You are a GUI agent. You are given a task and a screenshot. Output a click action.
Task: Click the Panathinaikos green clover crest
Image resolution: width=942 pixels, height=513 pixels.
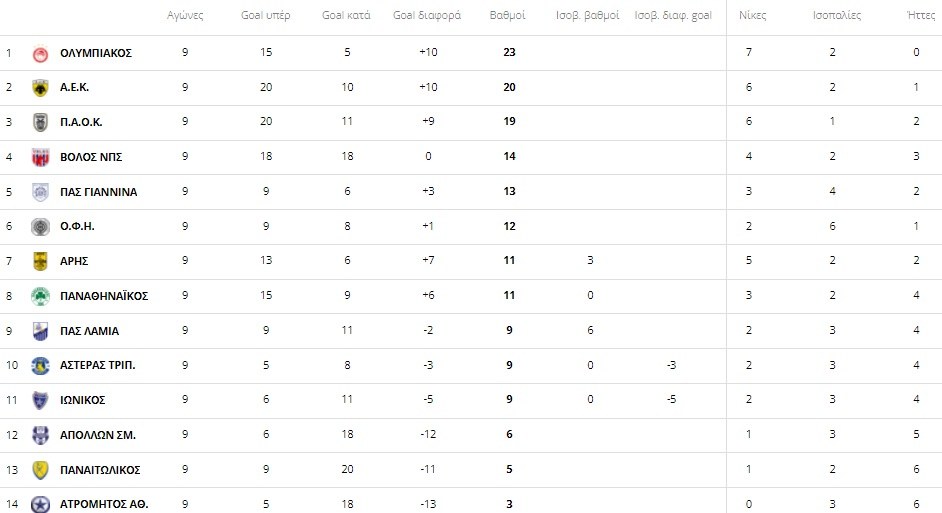click(40, 296)
